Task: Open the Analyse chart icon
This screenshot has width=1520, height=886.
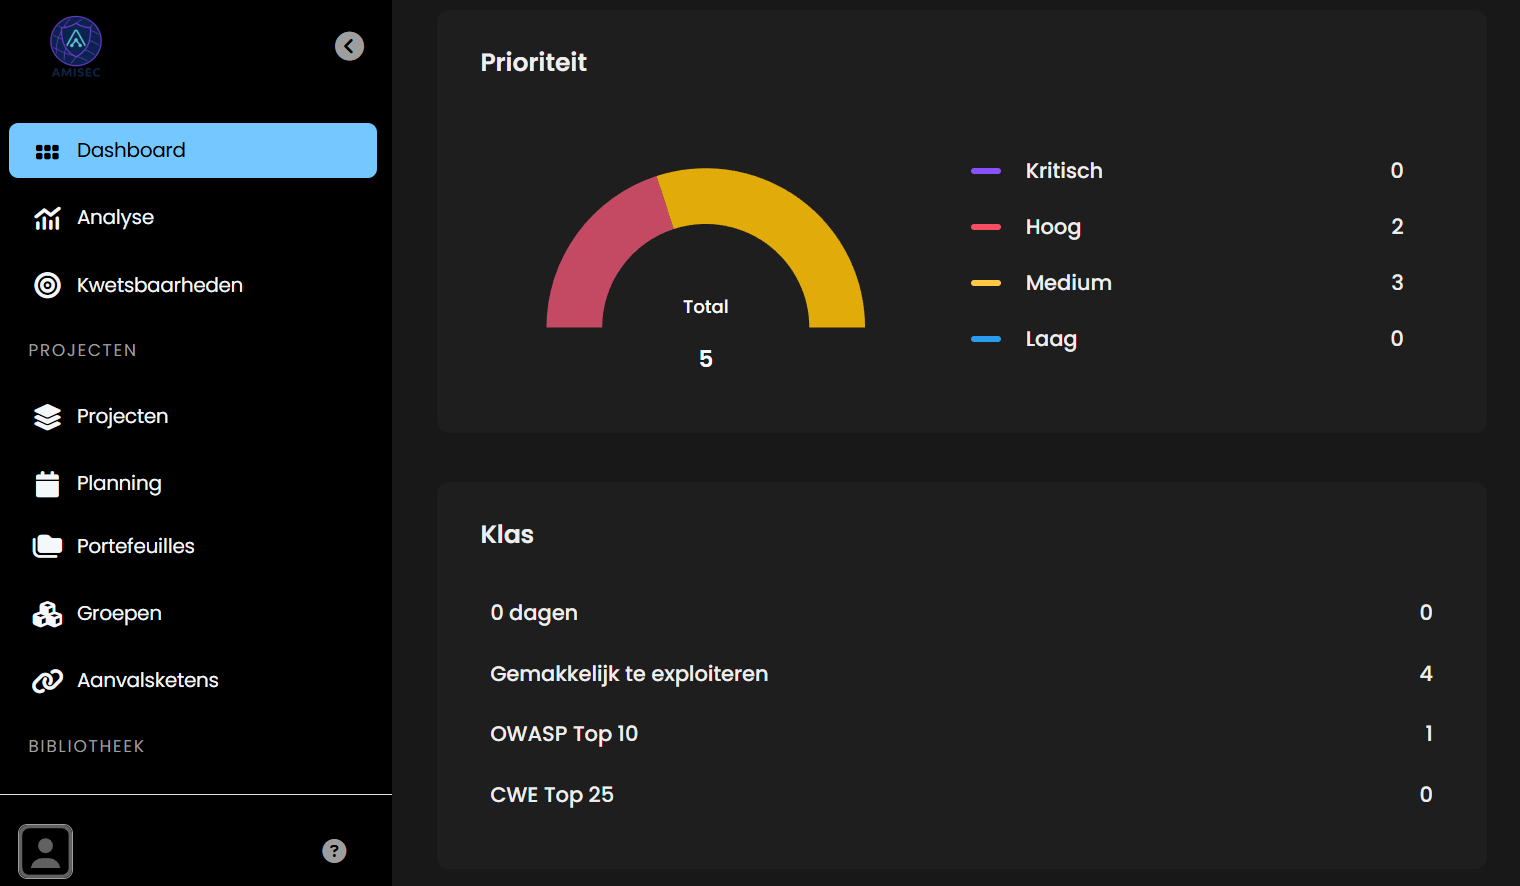Action: [x=47, y=218]
